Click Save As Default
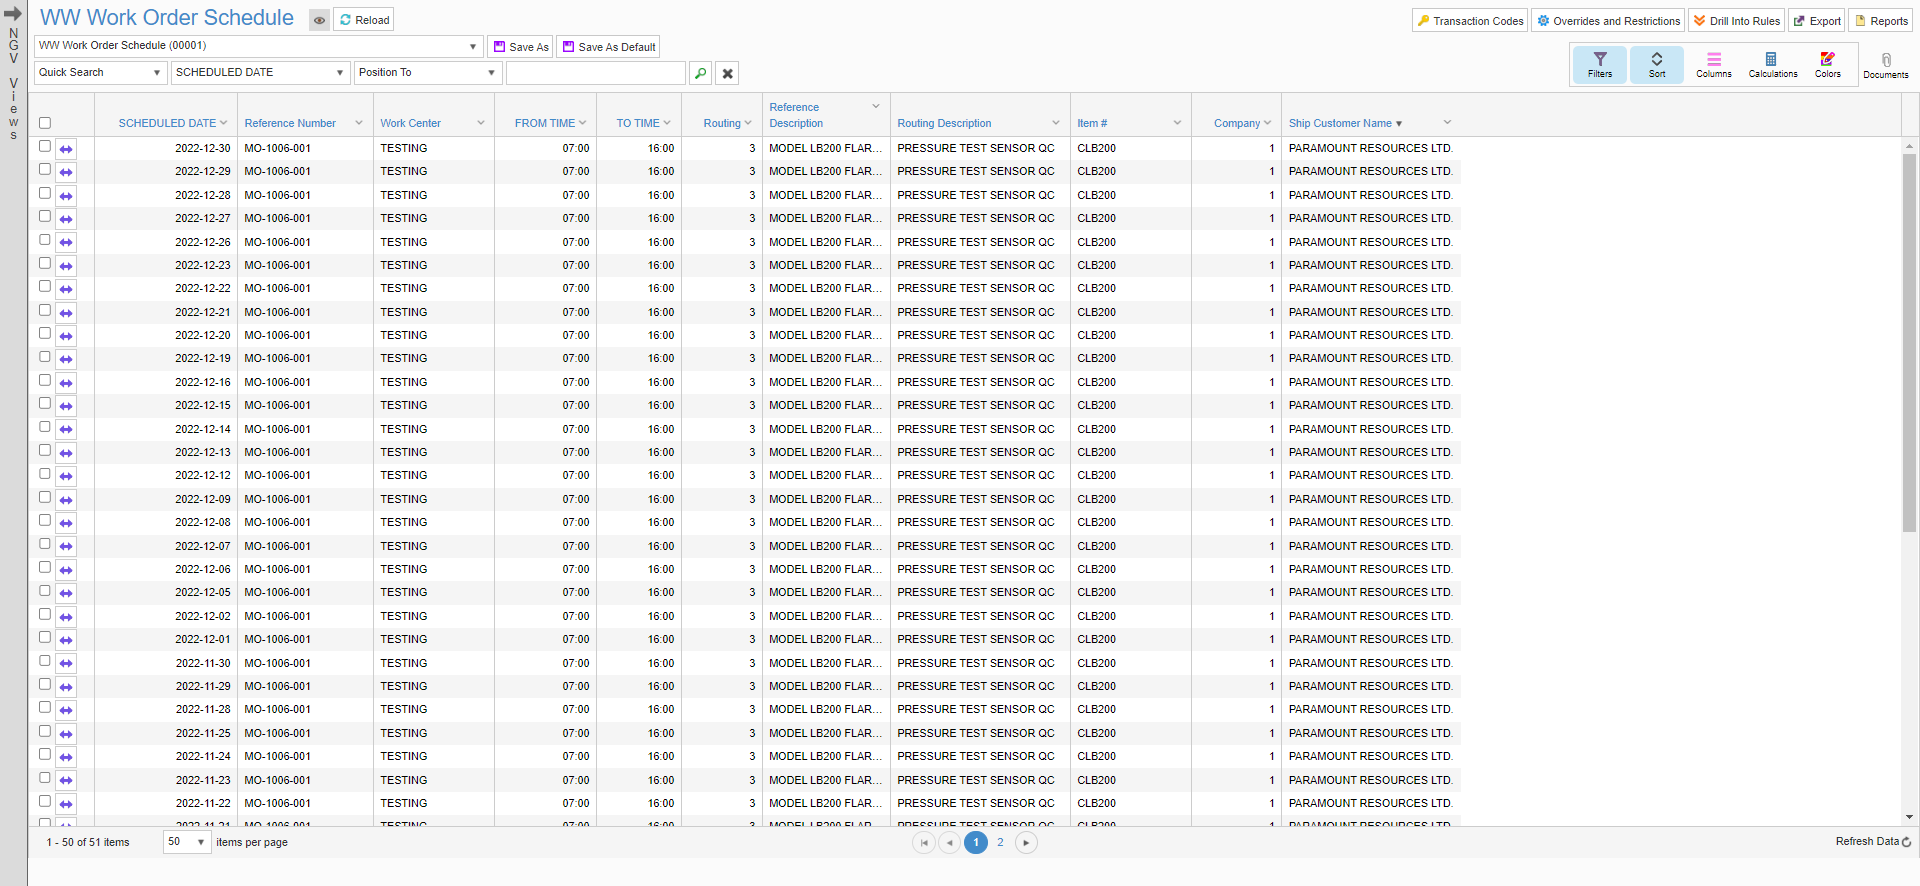This screenshot has height=886, width=1920. point(608,47)
